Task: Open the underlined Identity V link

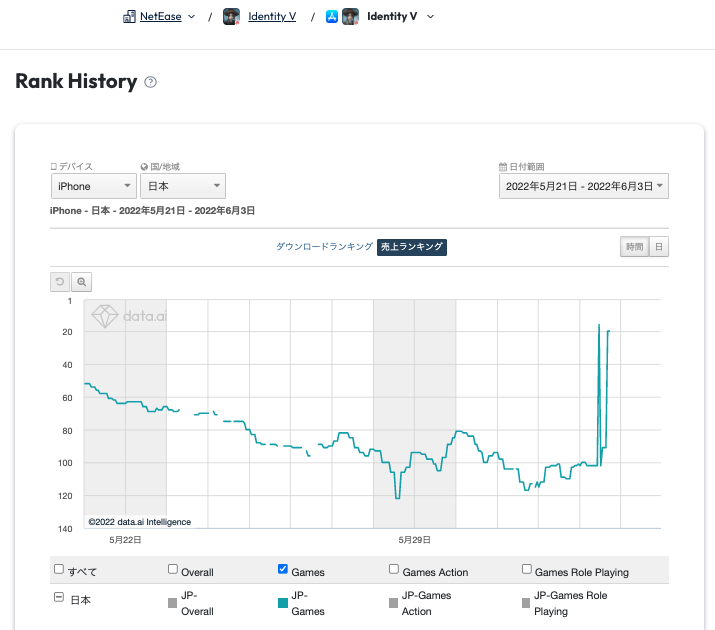Action: click(272, 16)
